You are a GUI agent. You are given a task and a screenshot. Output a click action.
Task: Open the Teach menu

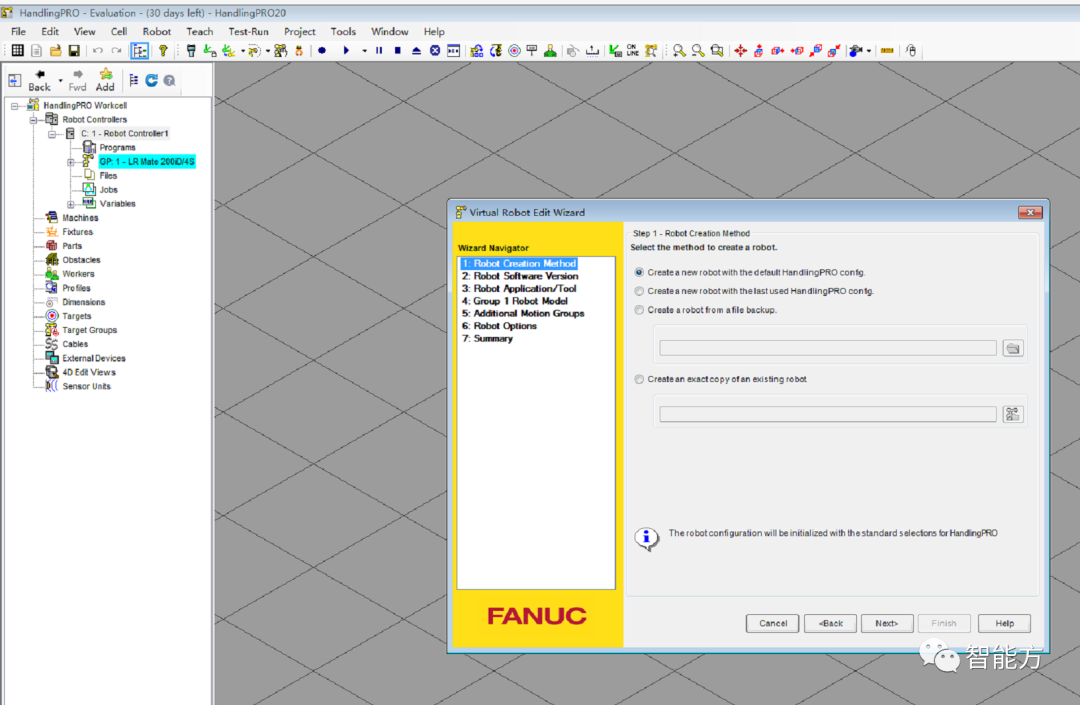tap(200, 32)
